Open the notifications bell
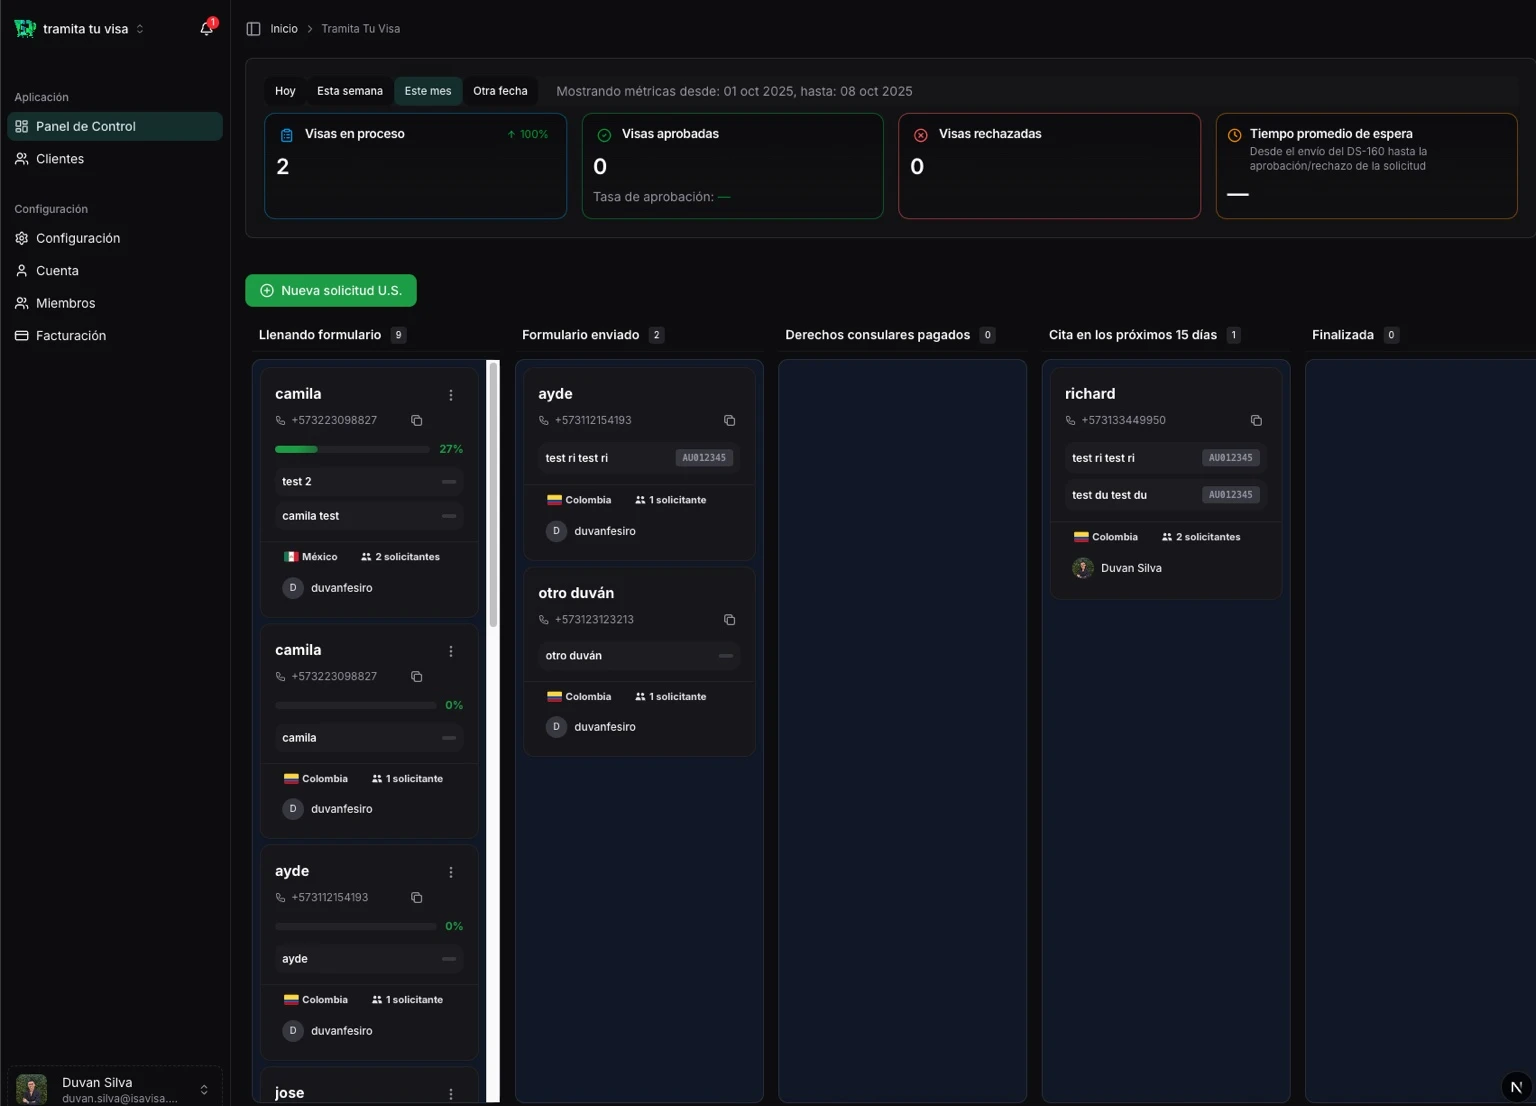The width and height of the screenshot is (1536, 1106). [207, 29]
